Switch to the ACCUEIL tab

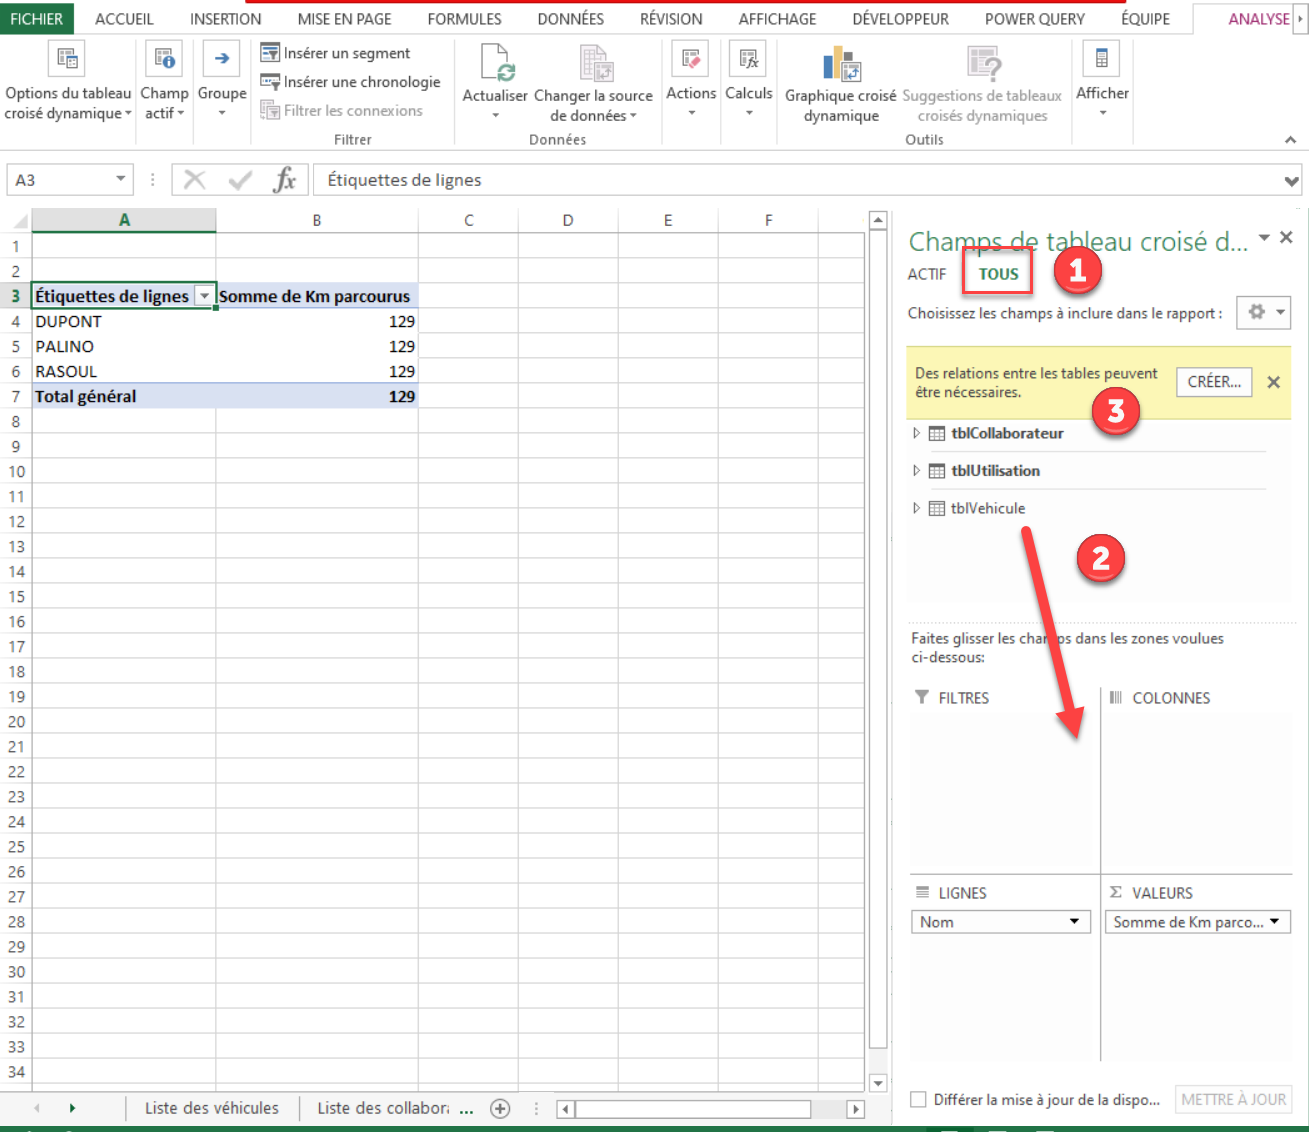pos(124,19)
